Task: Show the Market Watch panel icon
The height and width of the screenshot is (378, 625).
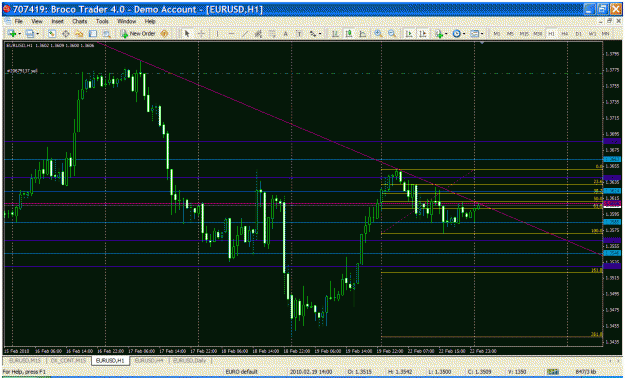Action: [52, 34]
